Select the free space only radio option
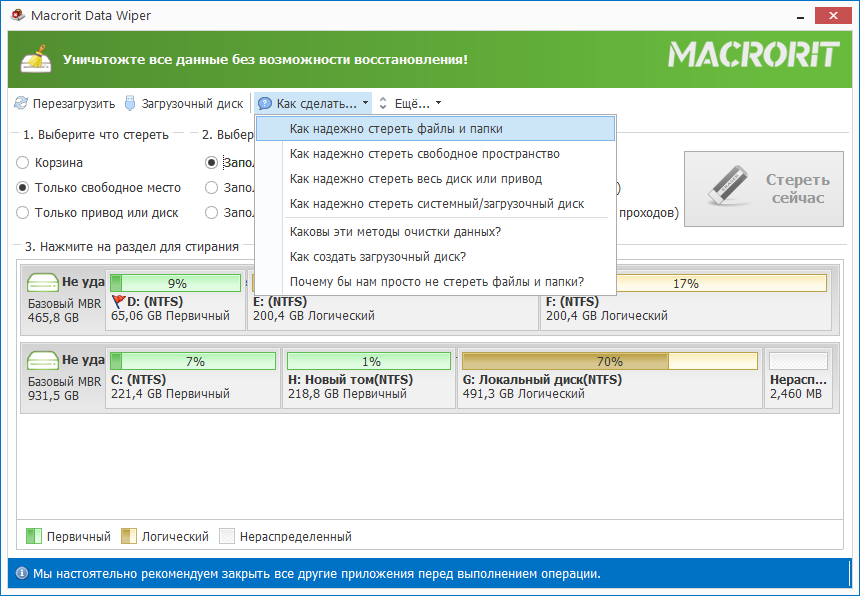 (22, 187)
